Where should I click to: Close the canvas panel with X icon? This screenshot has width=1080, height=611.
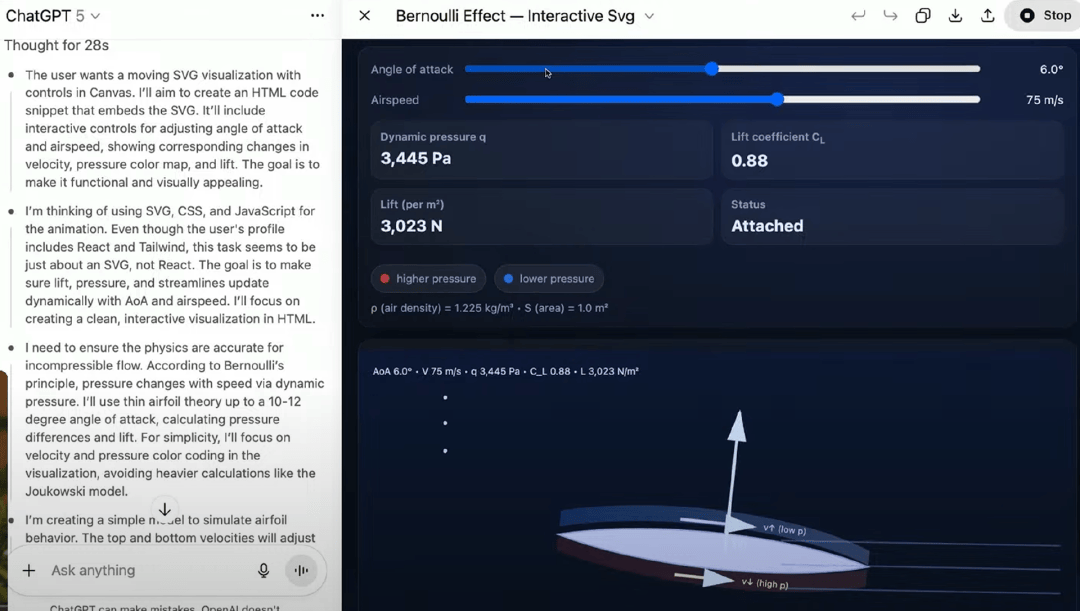(365, 16)
